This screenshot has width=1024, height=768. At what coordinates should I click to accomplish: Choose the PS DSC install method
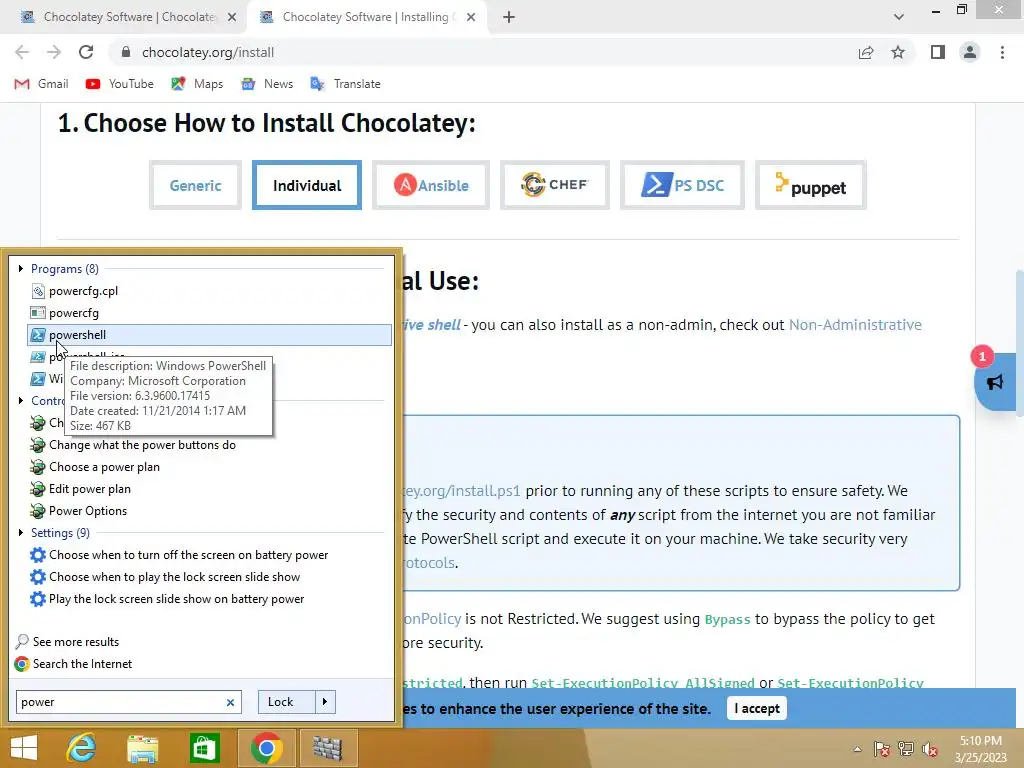point(682,185)
